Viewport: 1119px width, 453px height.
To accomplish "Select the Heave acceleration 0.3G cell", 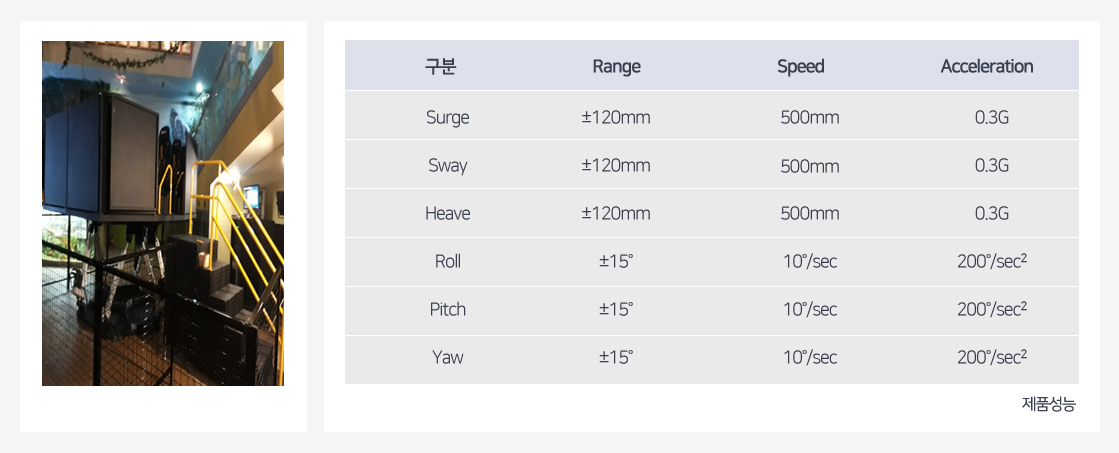I will 992,214.
